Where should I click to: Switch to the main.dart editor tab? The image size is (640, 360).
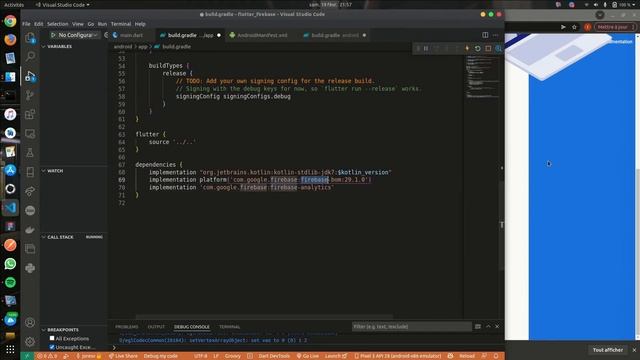pos(131,35)
